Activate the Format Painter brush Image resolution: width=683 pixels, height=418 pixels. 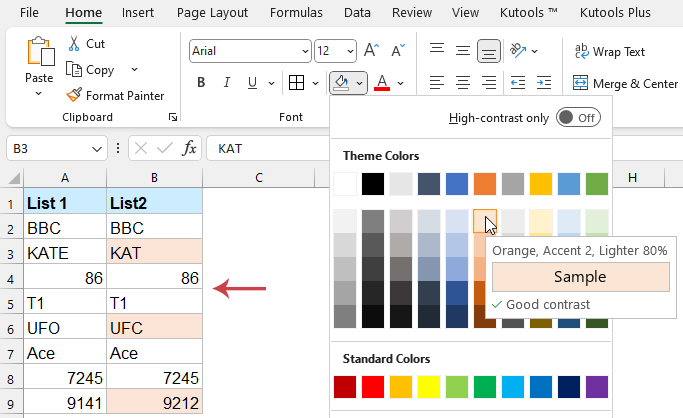(74, 95)
